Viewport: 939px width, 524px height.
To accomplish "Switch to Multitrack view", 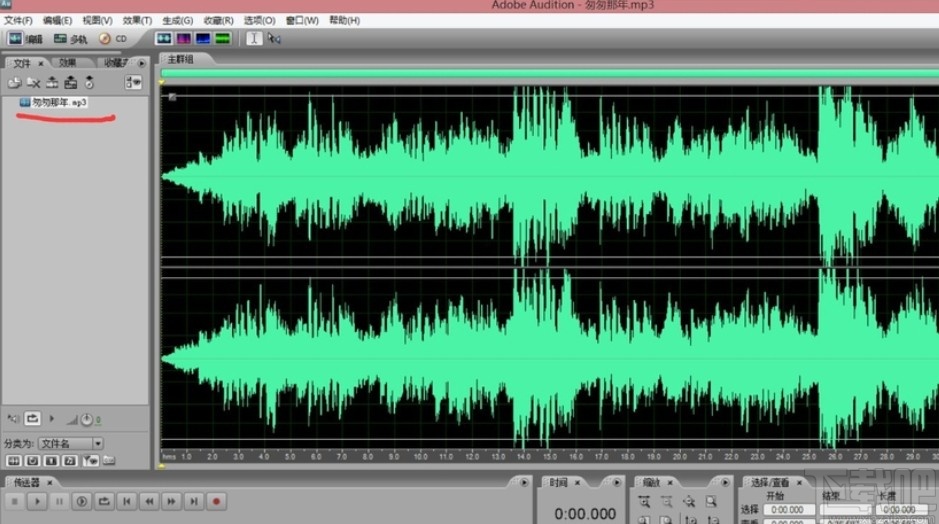I will pos(70,39).
